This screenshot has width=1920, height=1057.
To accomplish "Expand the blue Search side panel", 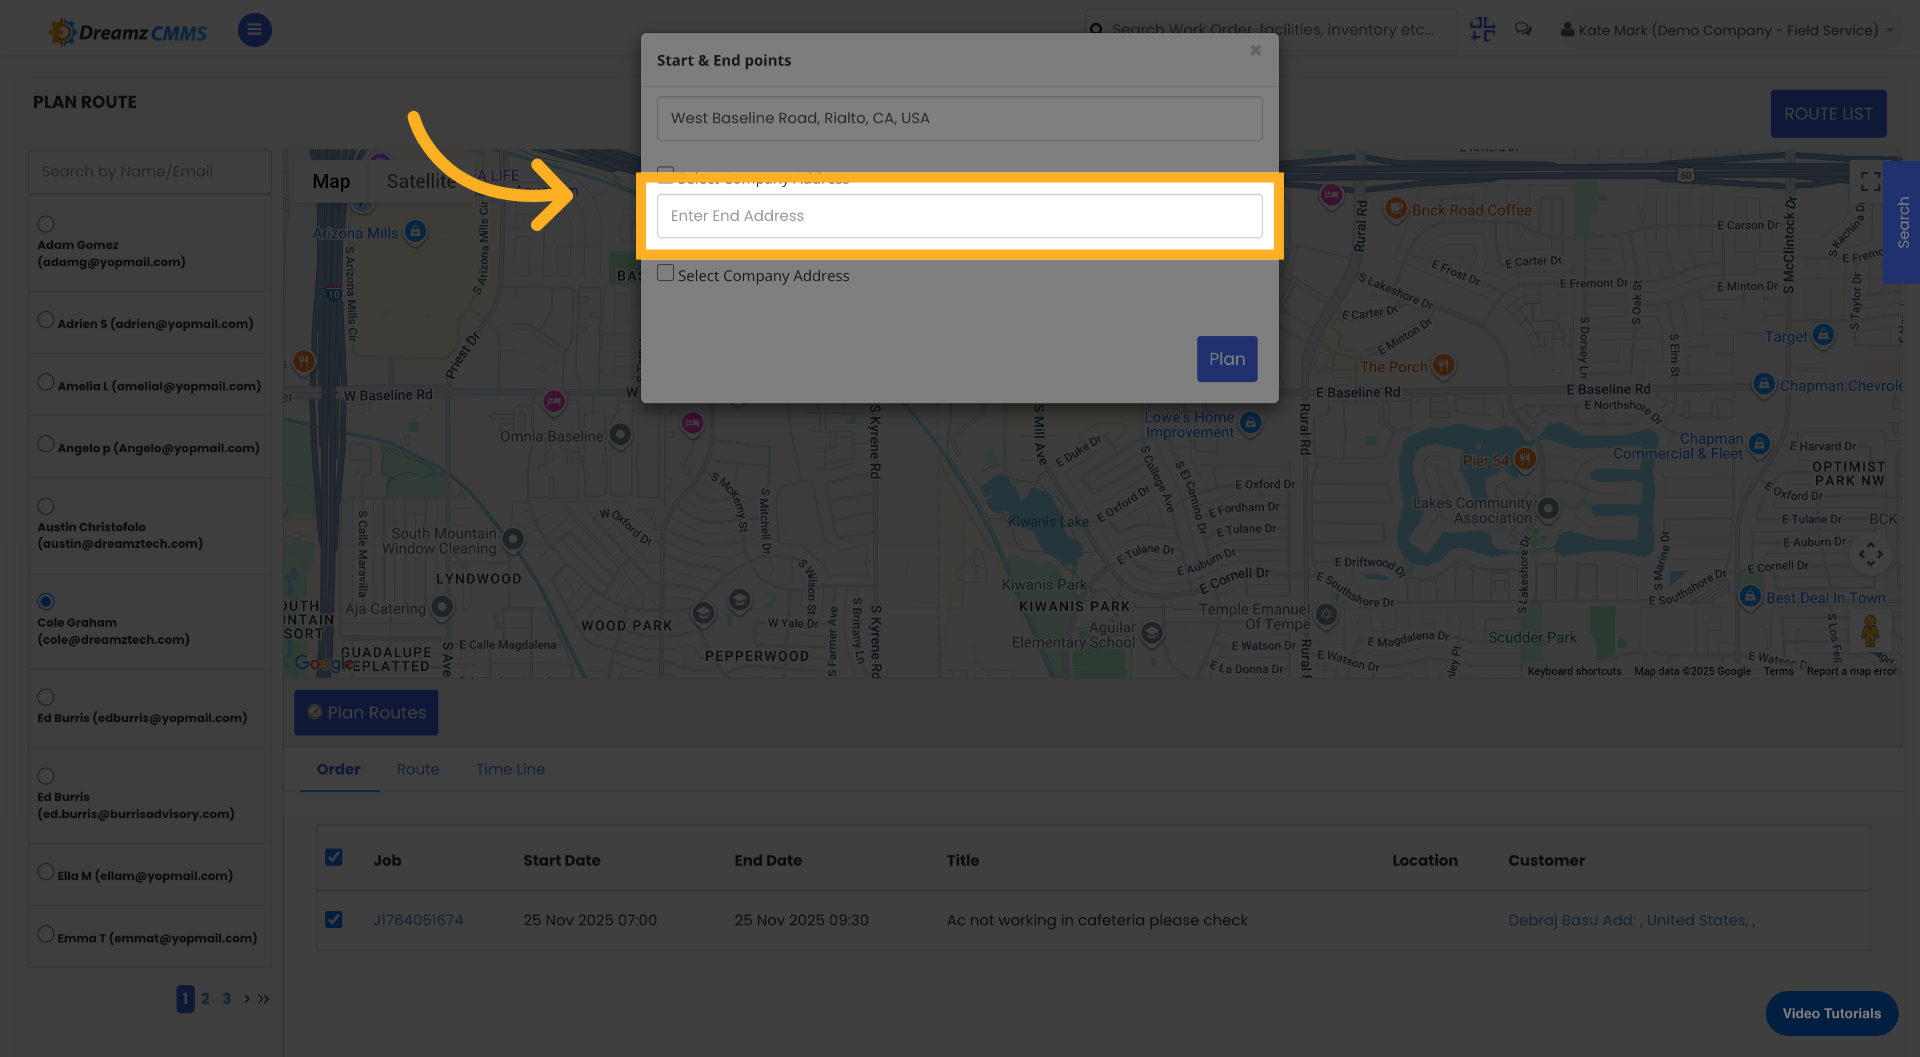I will tap(1902, 223).
